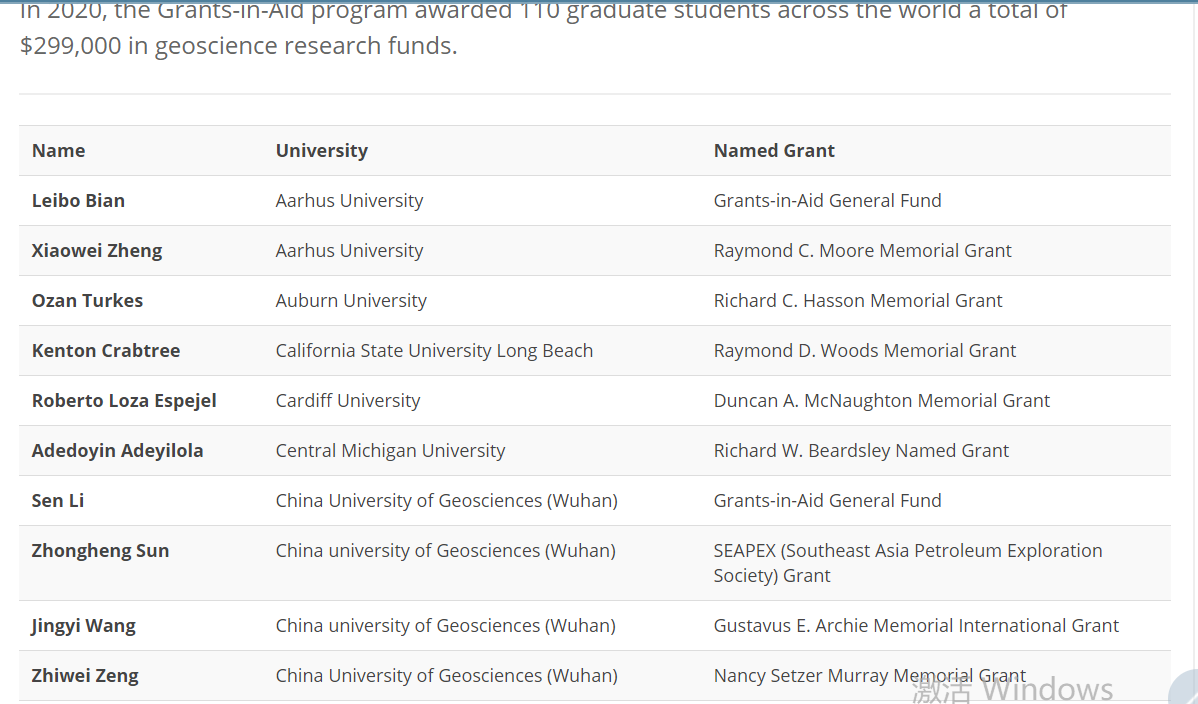Image resolution: width=1198 pixels, height=704 pixels.
Task: Click Central Michigan University text
Action: [x=390, y=451]
